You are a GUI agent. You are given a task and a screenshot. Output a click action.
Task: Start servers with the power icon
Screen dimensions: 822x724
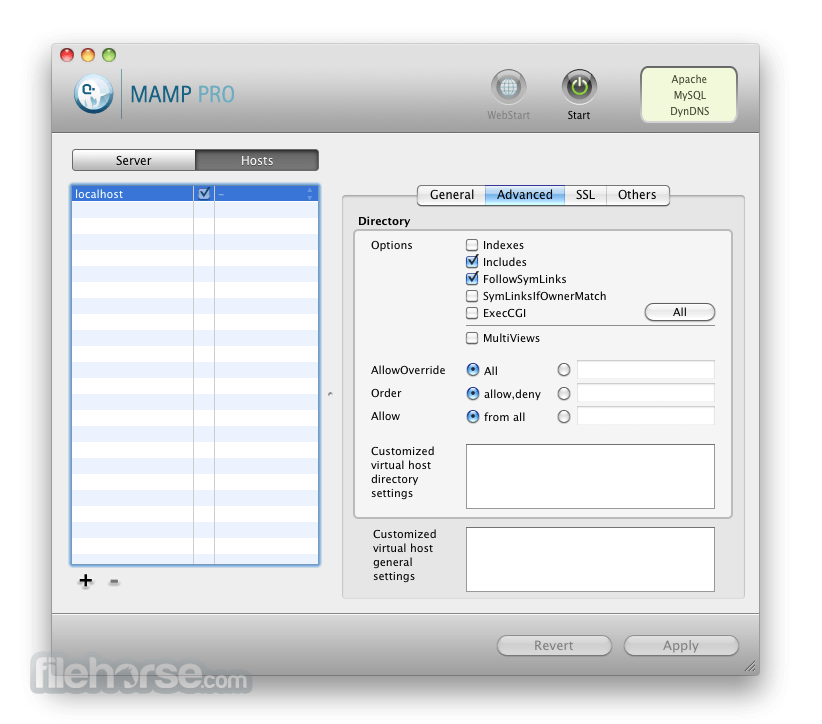click(x=579, y=87)
